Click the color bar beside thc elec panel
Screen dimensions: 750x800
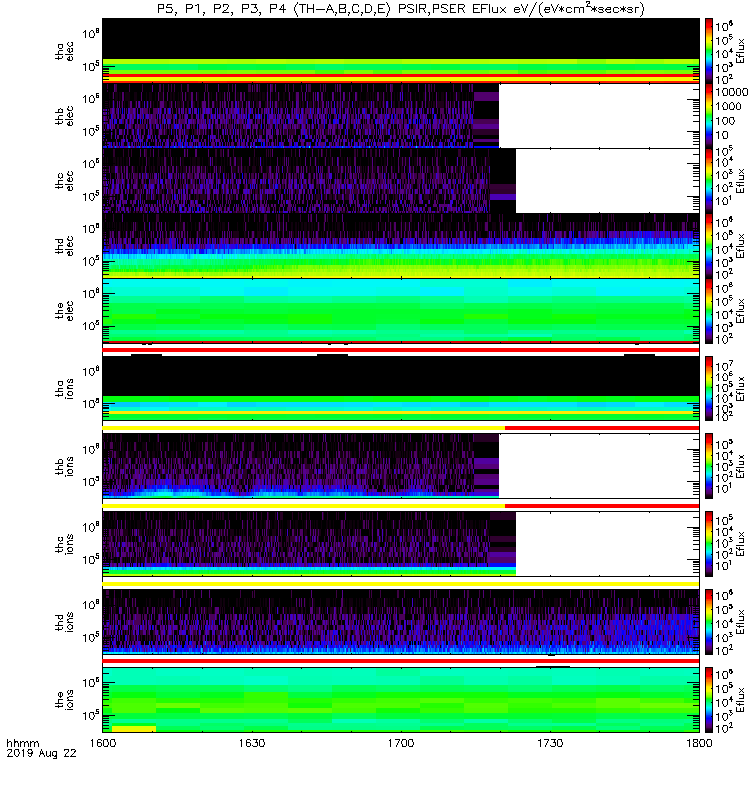point(709,181)
